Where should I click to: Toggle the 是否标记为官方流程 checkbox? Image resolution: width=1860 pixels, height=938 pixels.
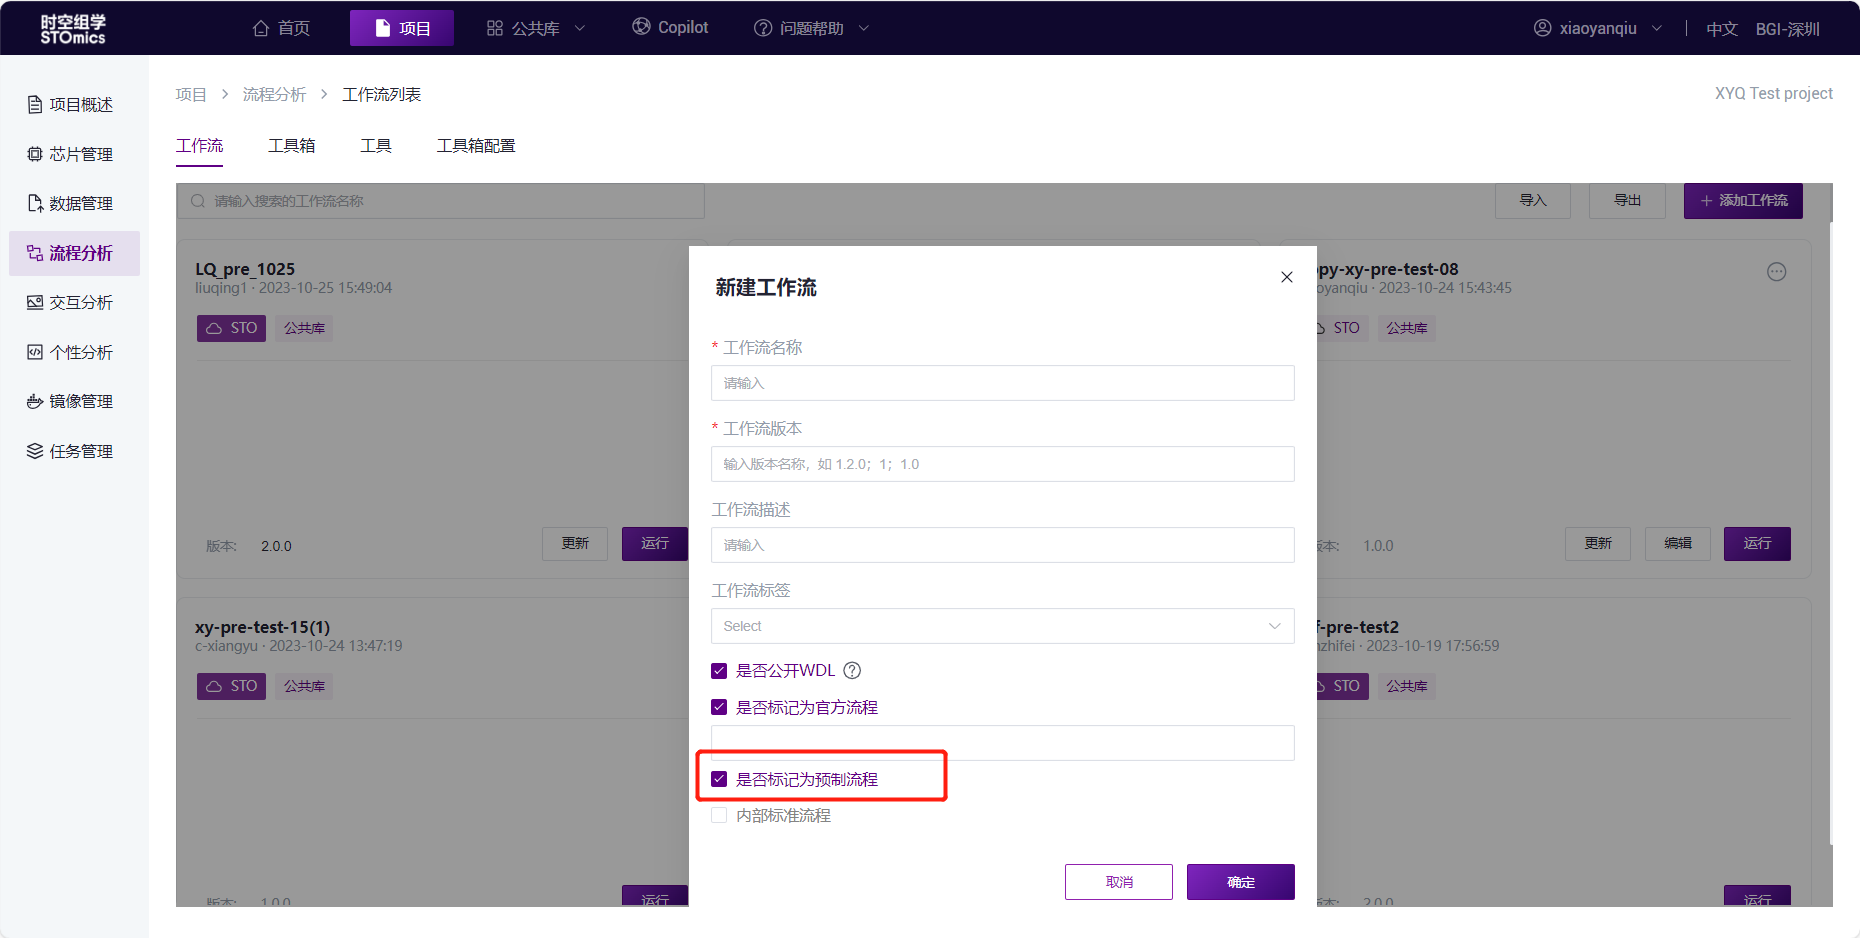(719, 707)
